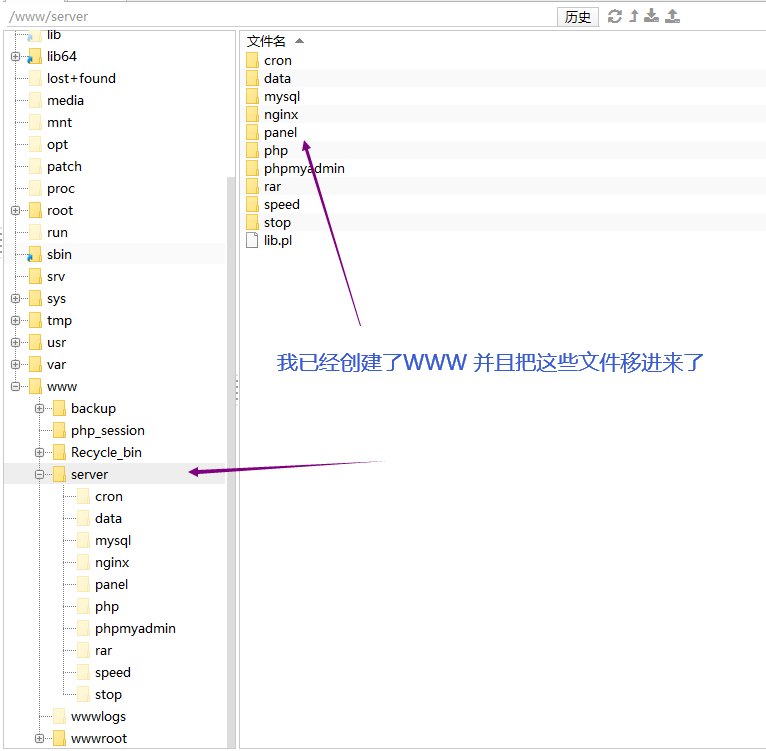Click the phpmyadmin folder icon in file list

[x=252, y=169]
